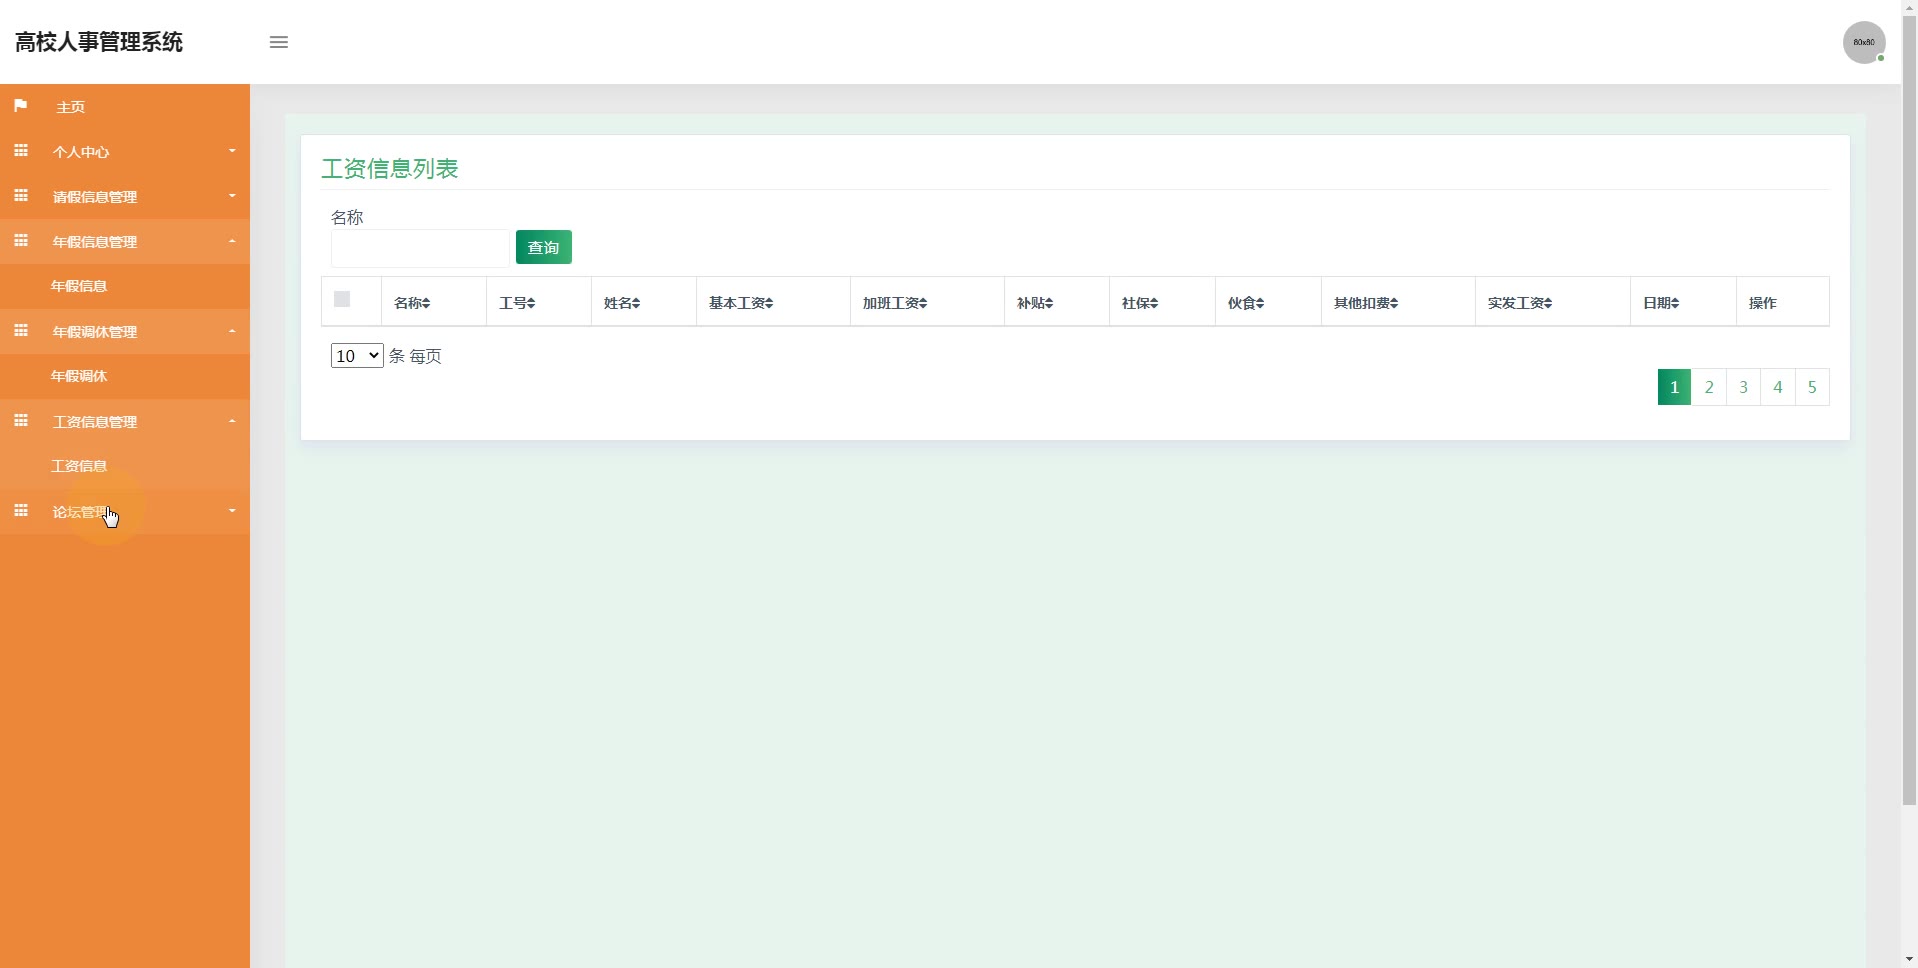Select the 工资信息 submenu item

tap(79, 466)
